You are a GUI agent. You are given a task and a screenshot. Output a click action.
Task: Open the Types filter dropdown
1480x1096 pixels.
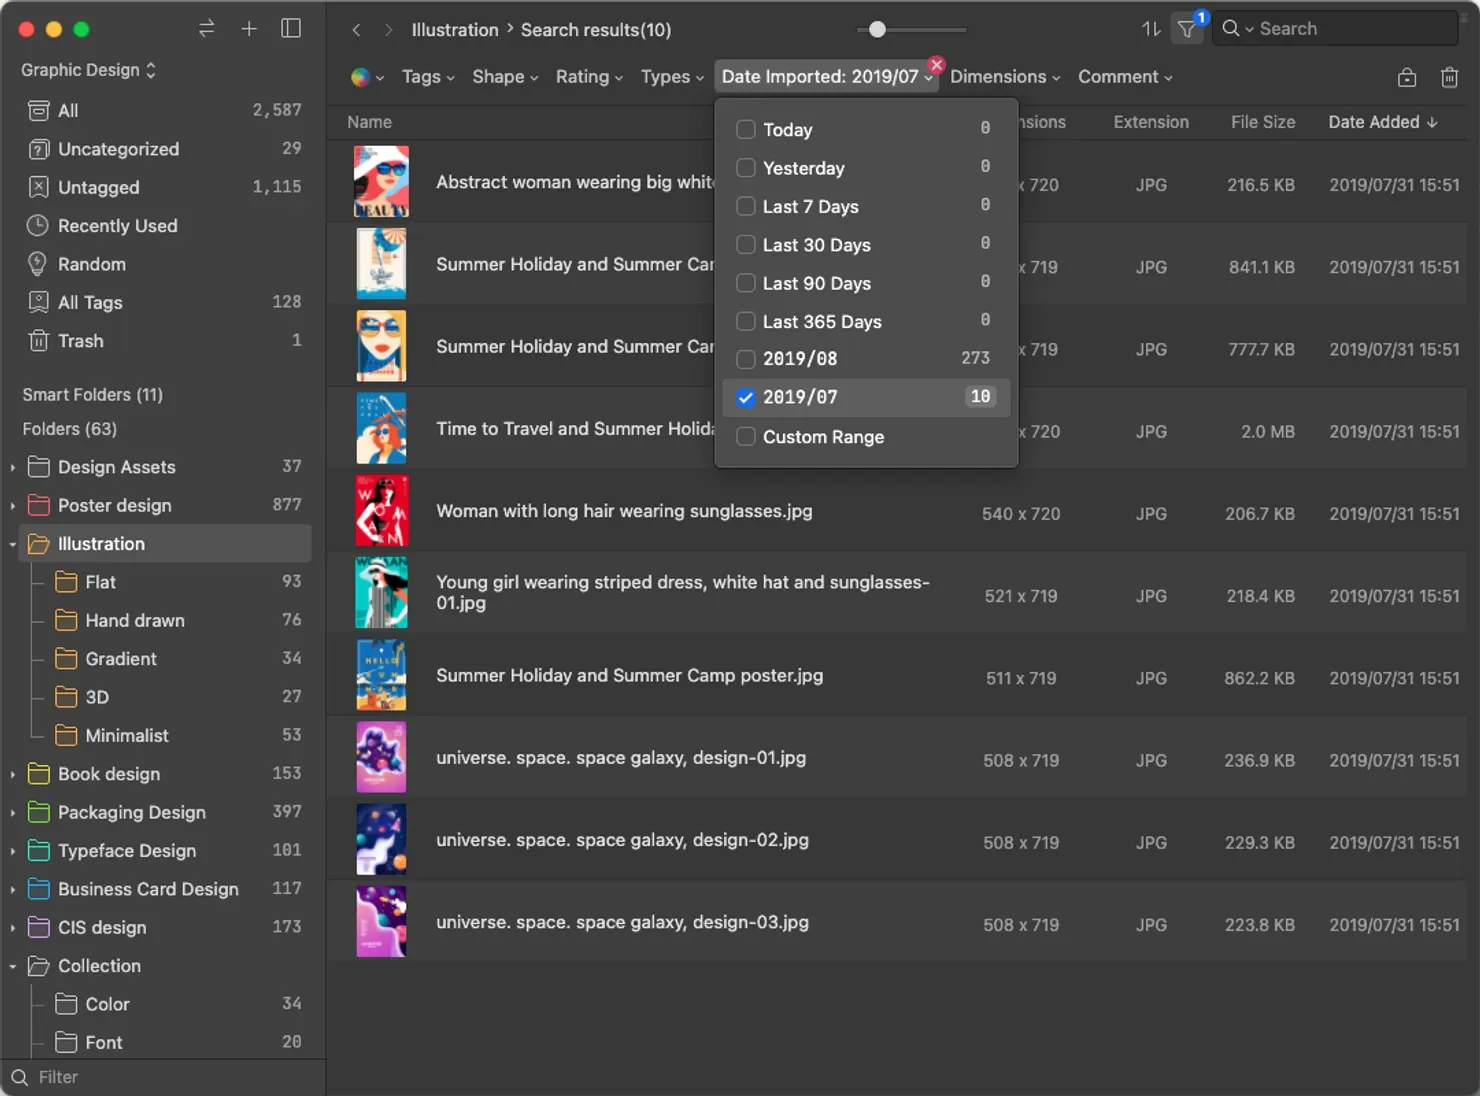pos(672,77)
